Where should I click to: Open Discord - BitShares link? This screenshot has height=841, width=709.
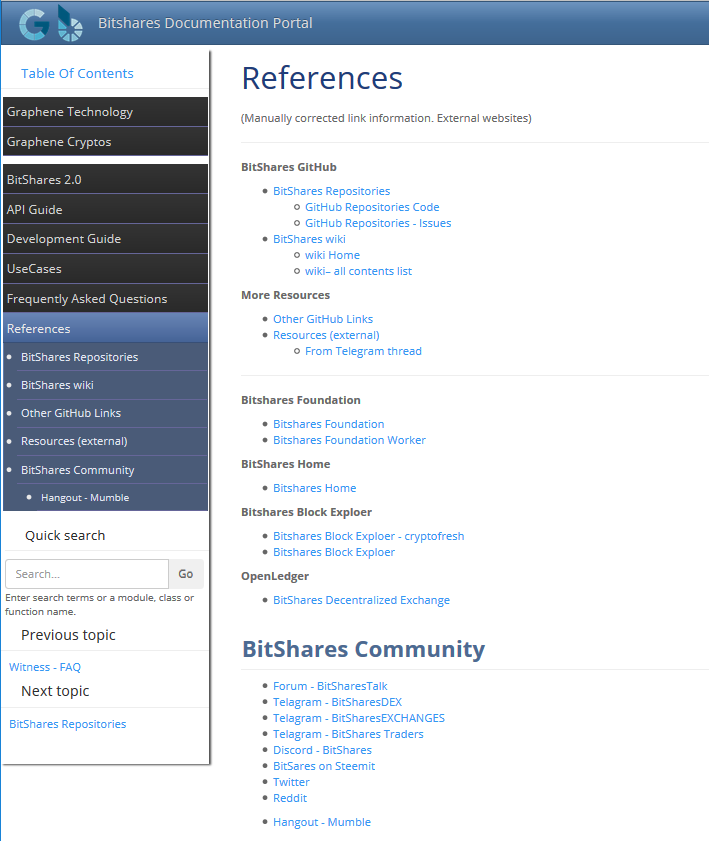[x=322, y=750]
